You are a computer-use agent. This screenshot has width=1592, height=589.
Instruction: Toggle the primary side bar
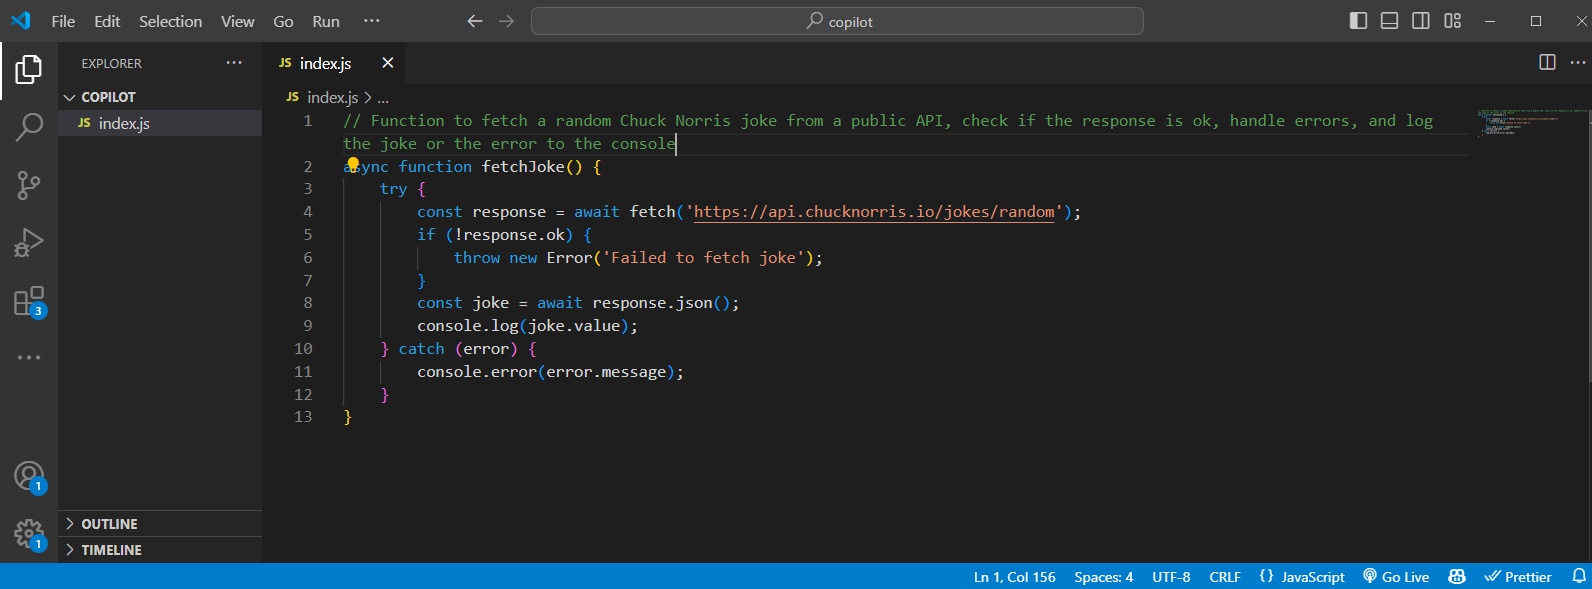[1358, 21]
